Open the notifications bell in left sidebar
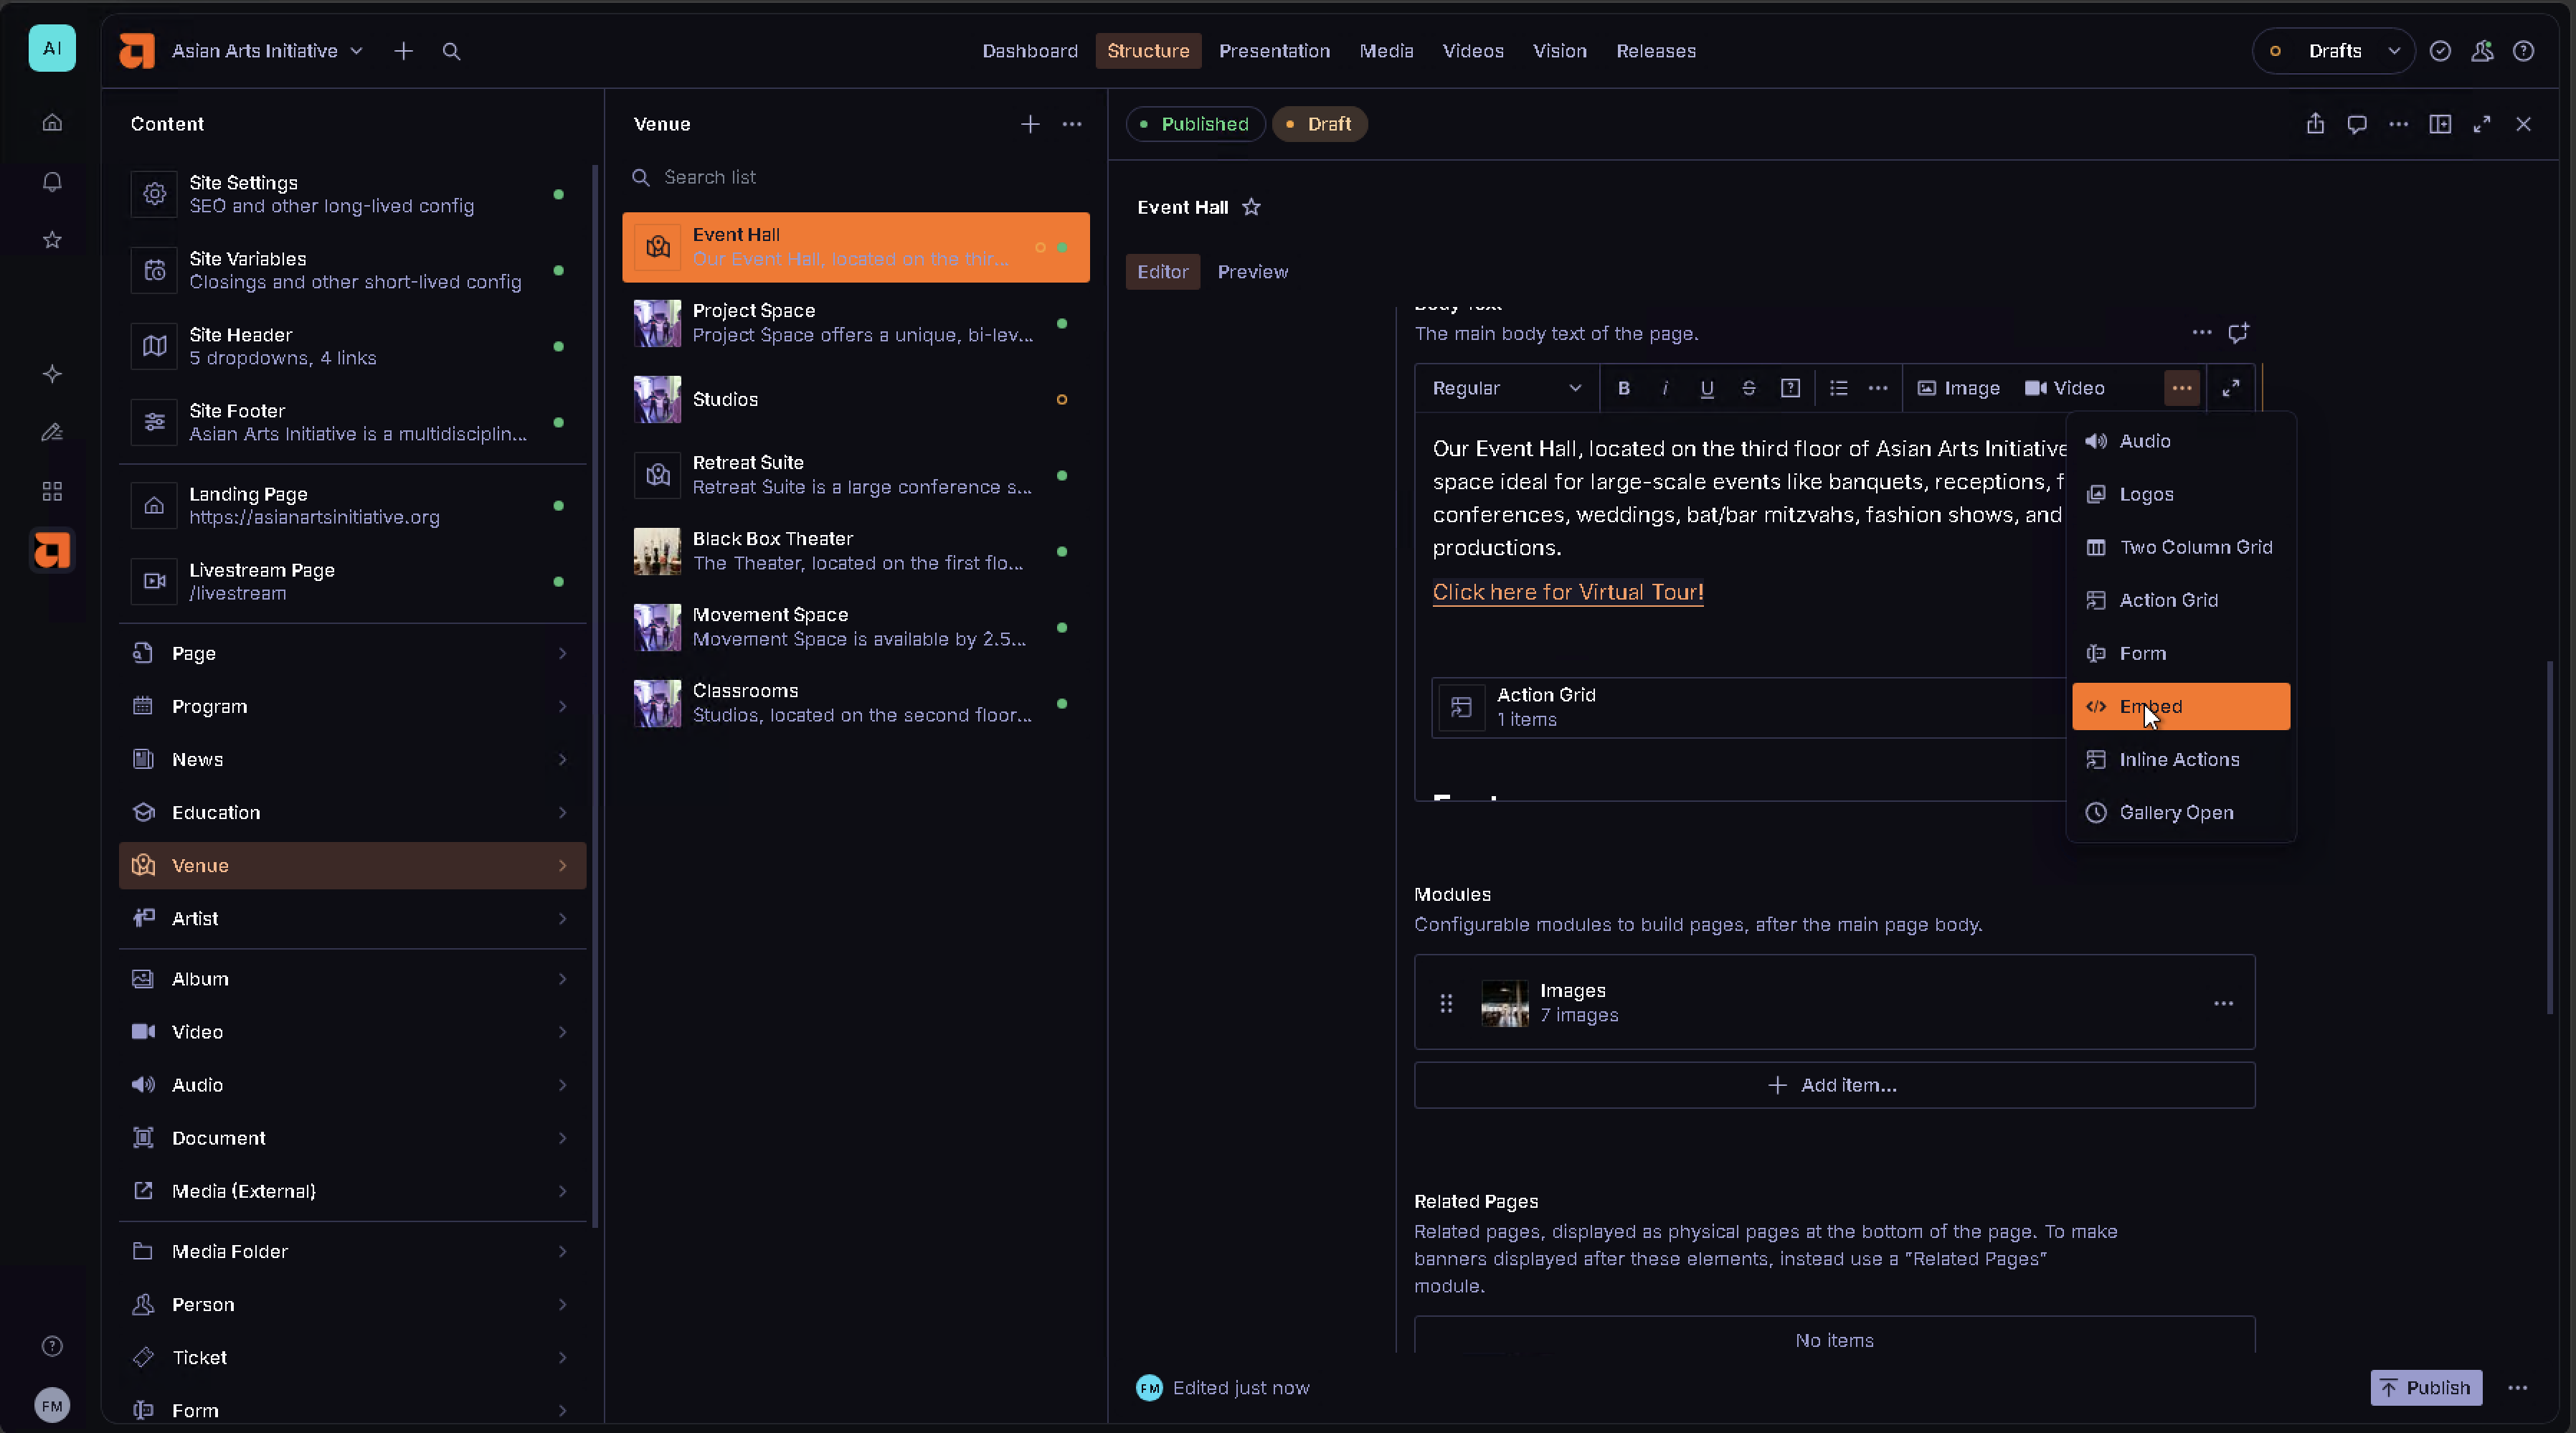The height and width of the screenshot is (1433, 2576). tap(52, 182)
